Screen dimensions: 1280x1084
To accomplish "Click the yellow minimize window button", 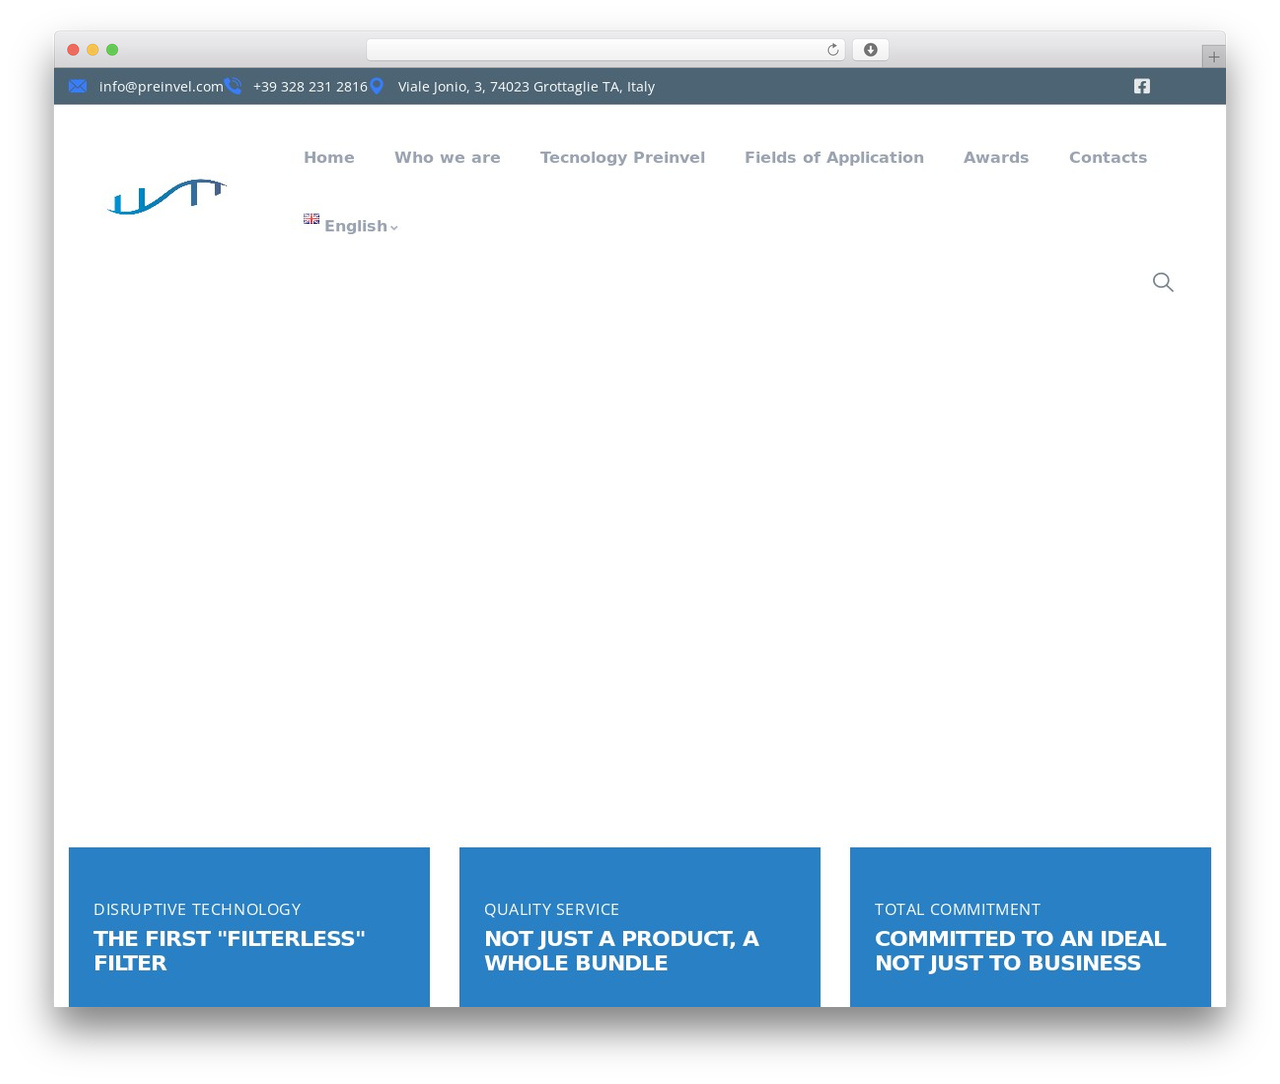I will (x=93, y=50).
